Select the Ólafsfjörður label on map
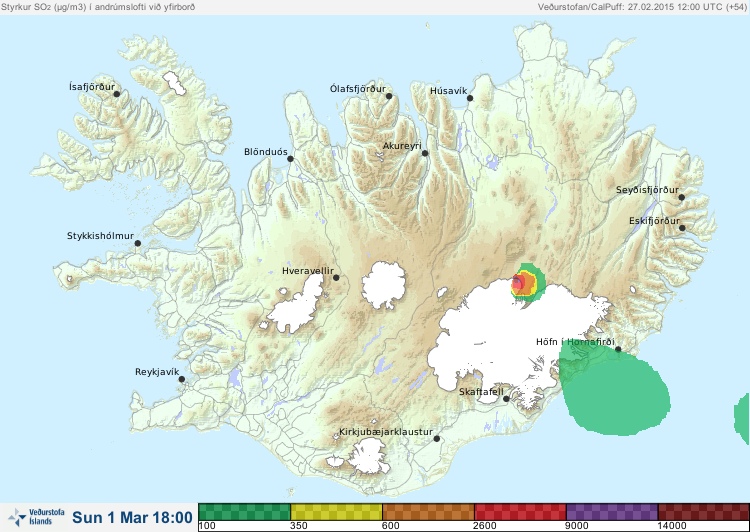Screen dimensions: 750x532 358,89
